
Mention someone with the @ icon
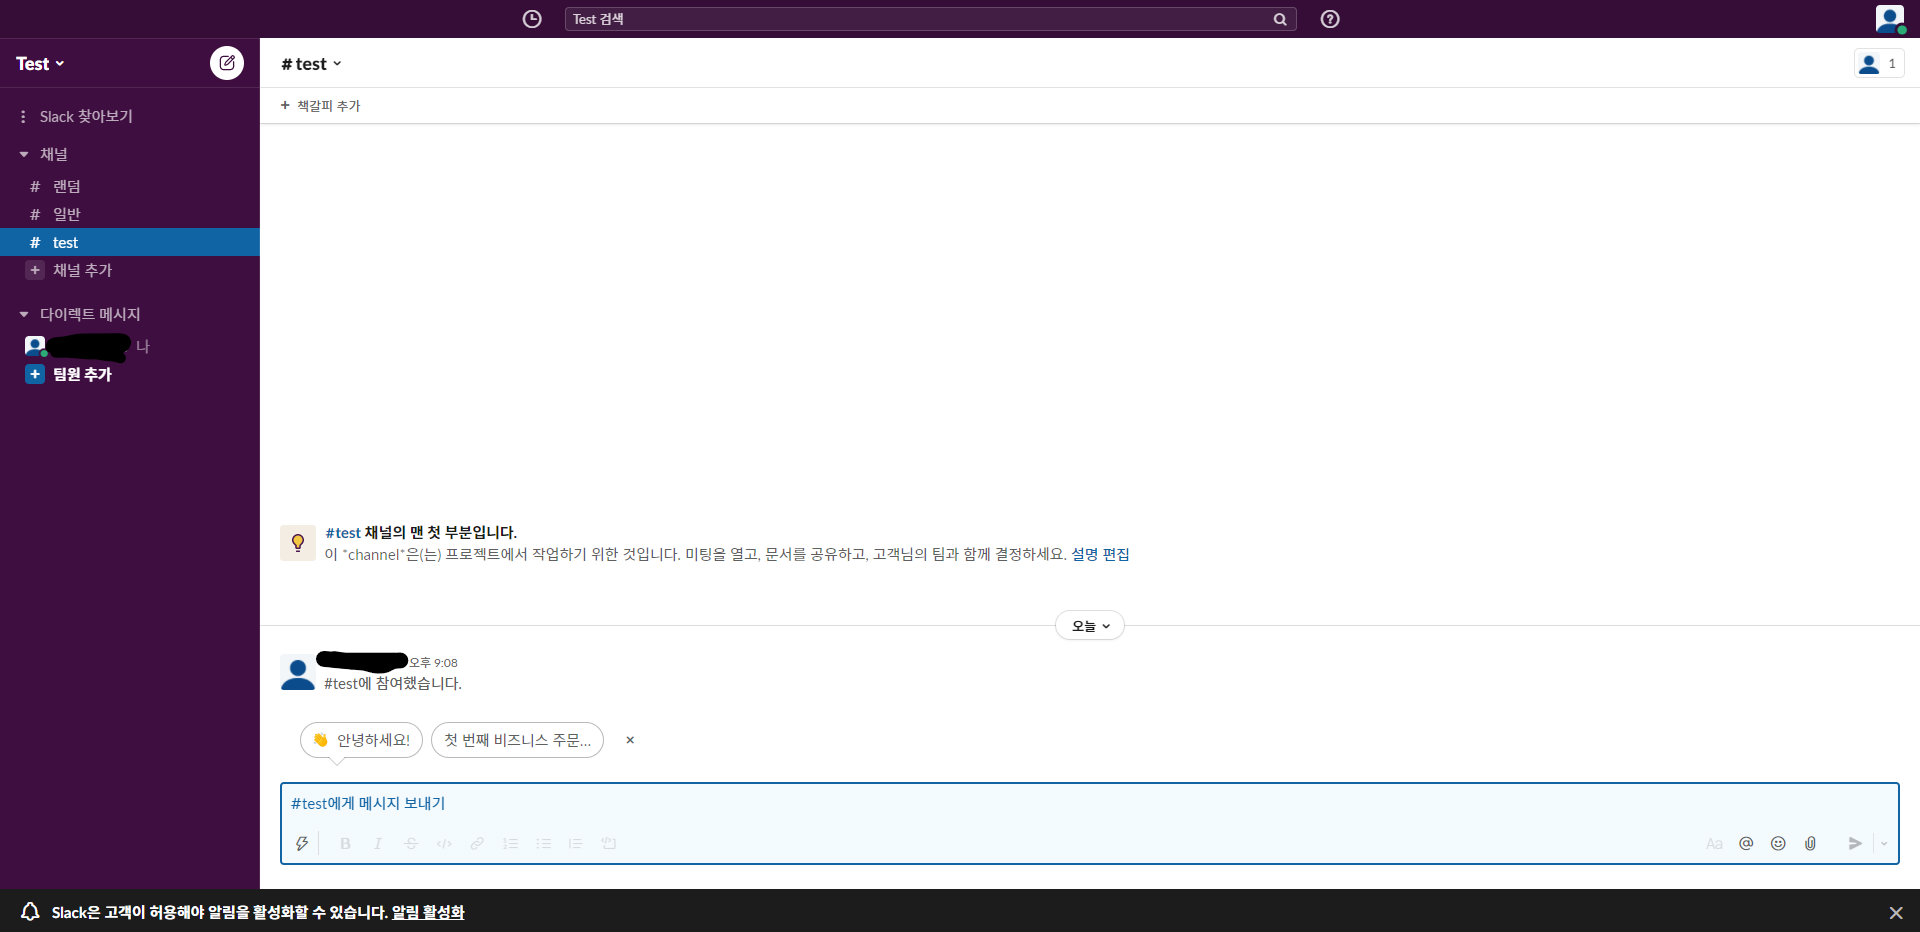pos(1746,843)
